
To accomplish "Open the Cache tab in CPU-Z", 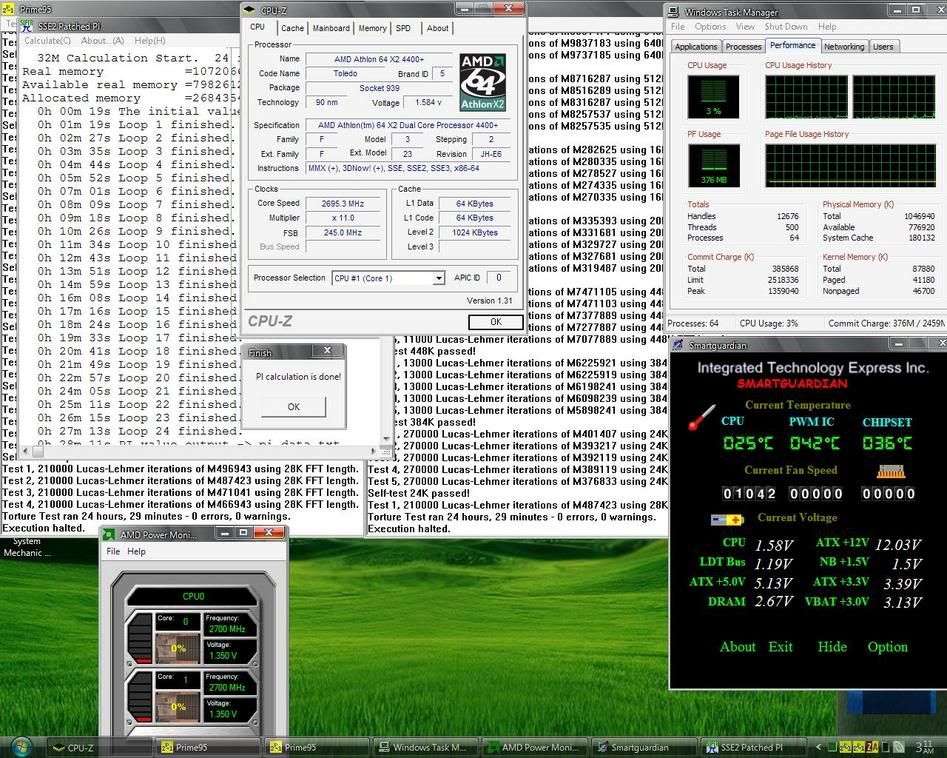I will [292, 28].
